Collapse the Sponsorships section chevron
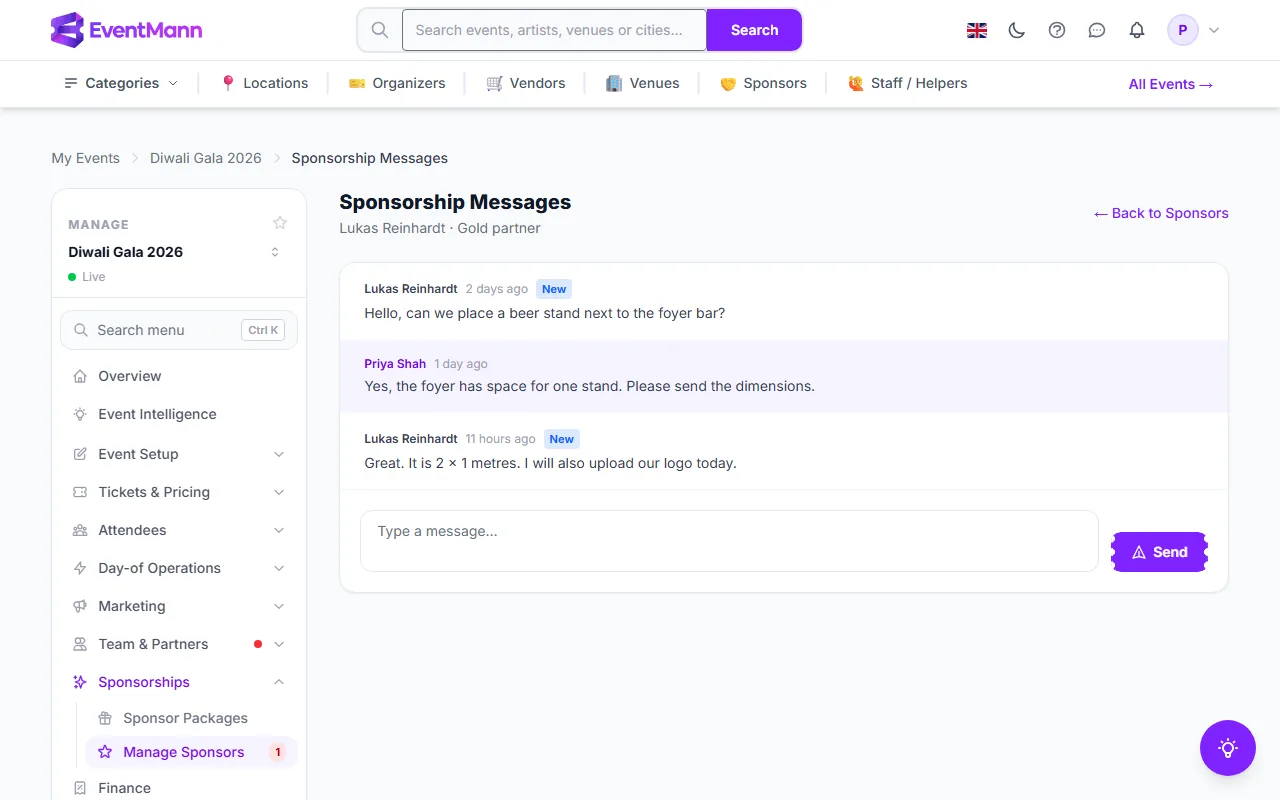The width and height of the screenshot is (1280, 800). click(x=279, y=682)
